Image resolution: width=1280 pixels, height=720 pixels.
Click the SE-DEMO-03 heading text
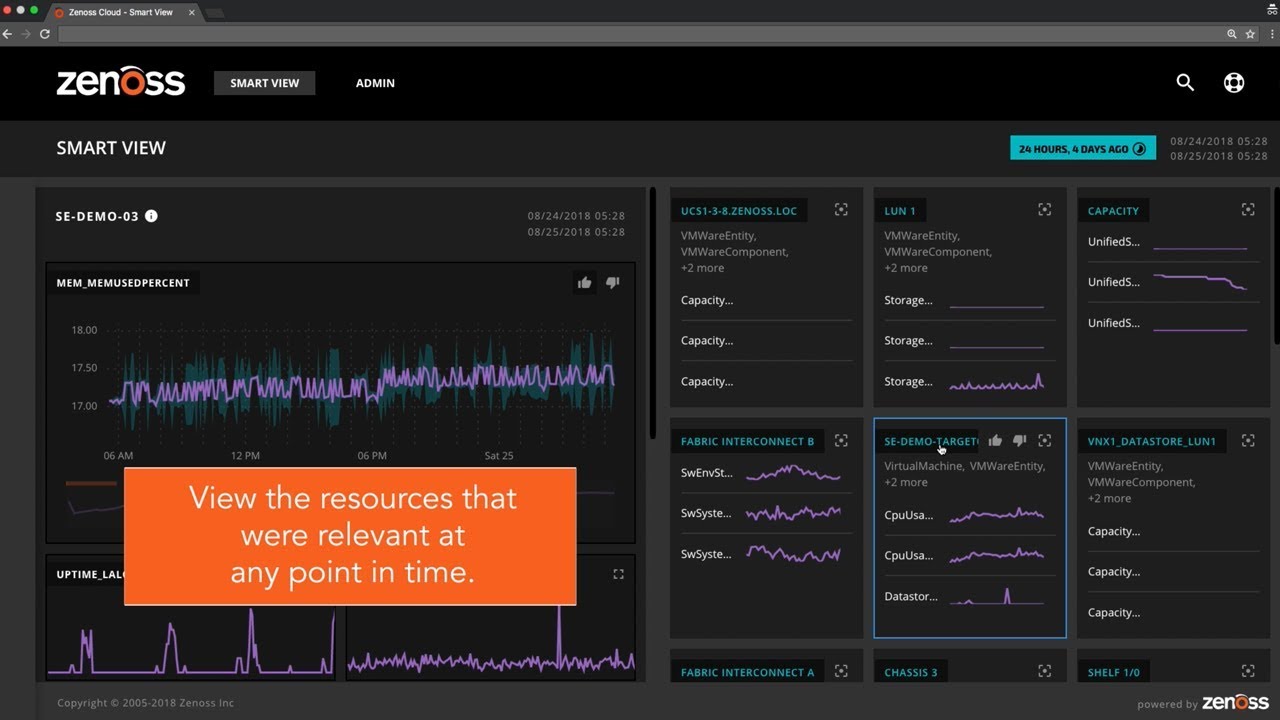(x=97, y=216)
